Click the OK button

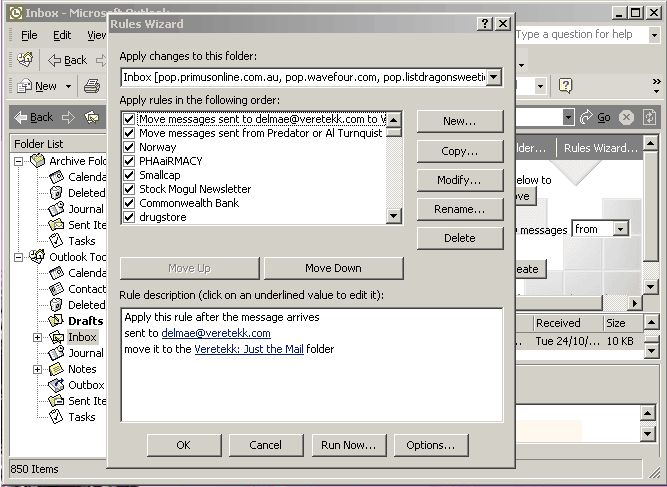point(184,445)
